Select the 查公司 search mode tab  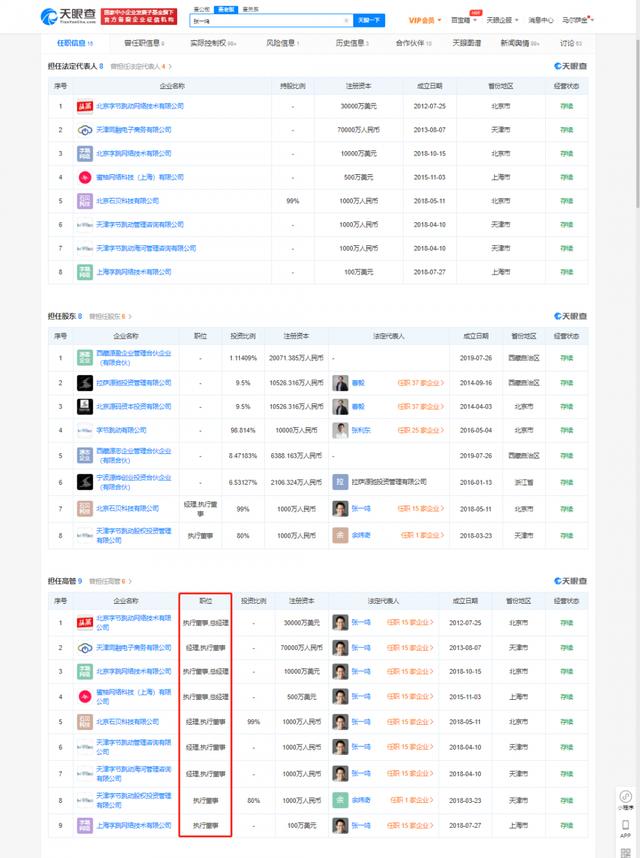pyautogui.click(x=201, y=9)
